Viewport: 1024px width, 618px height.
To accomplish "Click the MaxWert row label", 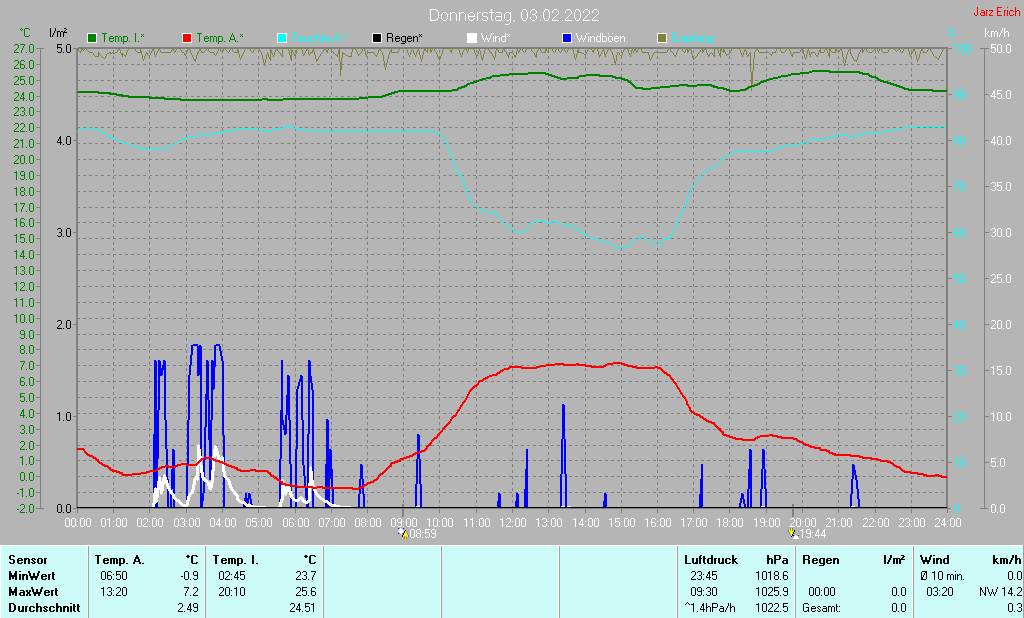I will [33, 591].
